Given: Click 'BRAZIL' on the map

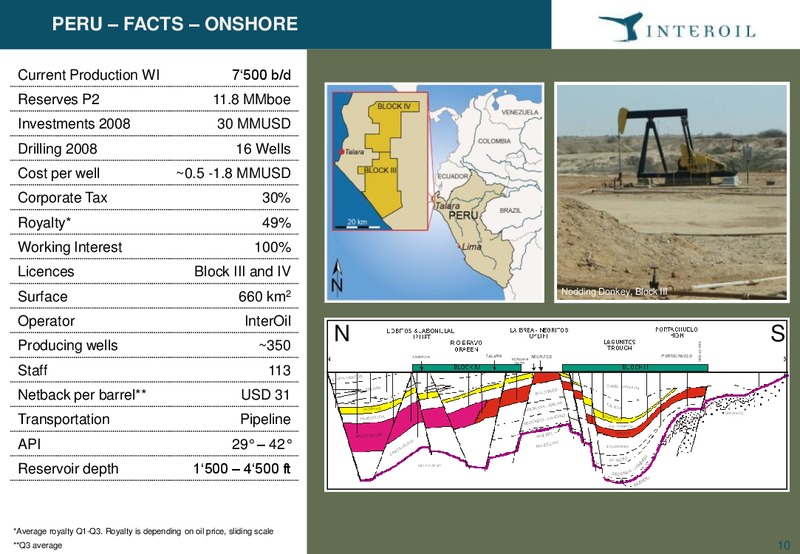Looking at the screenshot, I should point(510,210).
